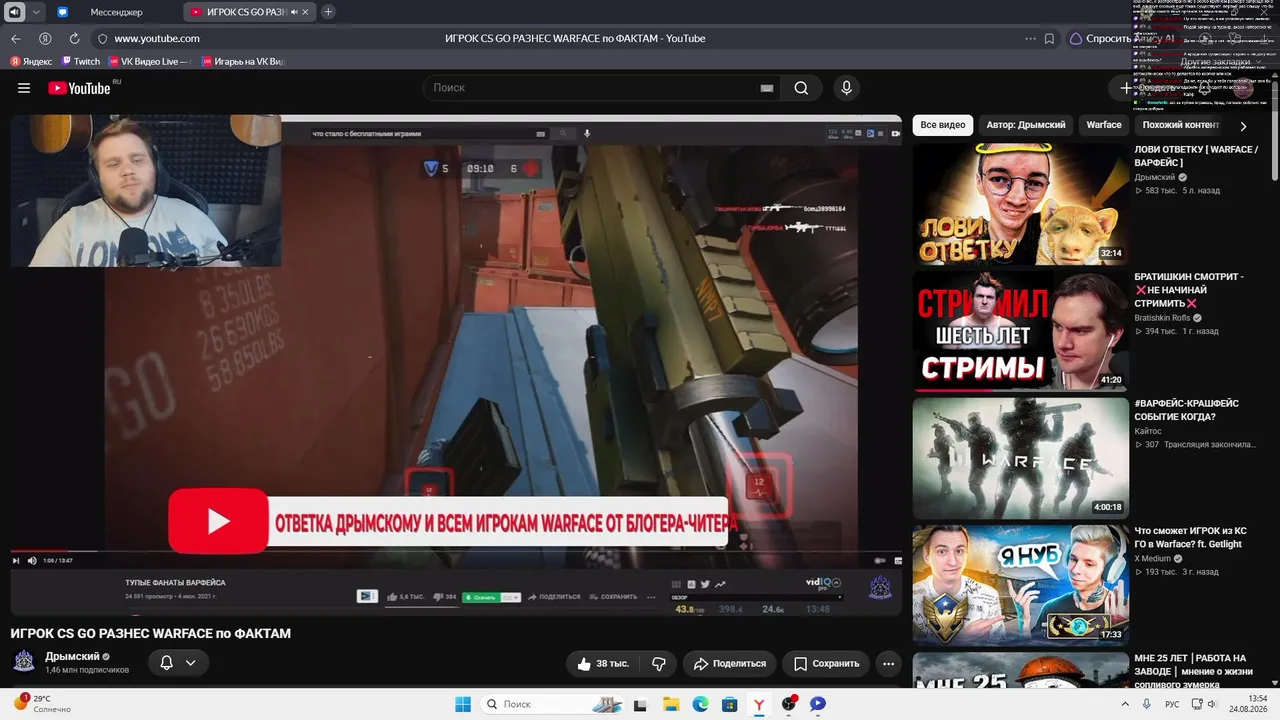Viewport: 1280px width, 720px height.
Task: Open File Explorer from the taskbar
Action: pos(671,704)
